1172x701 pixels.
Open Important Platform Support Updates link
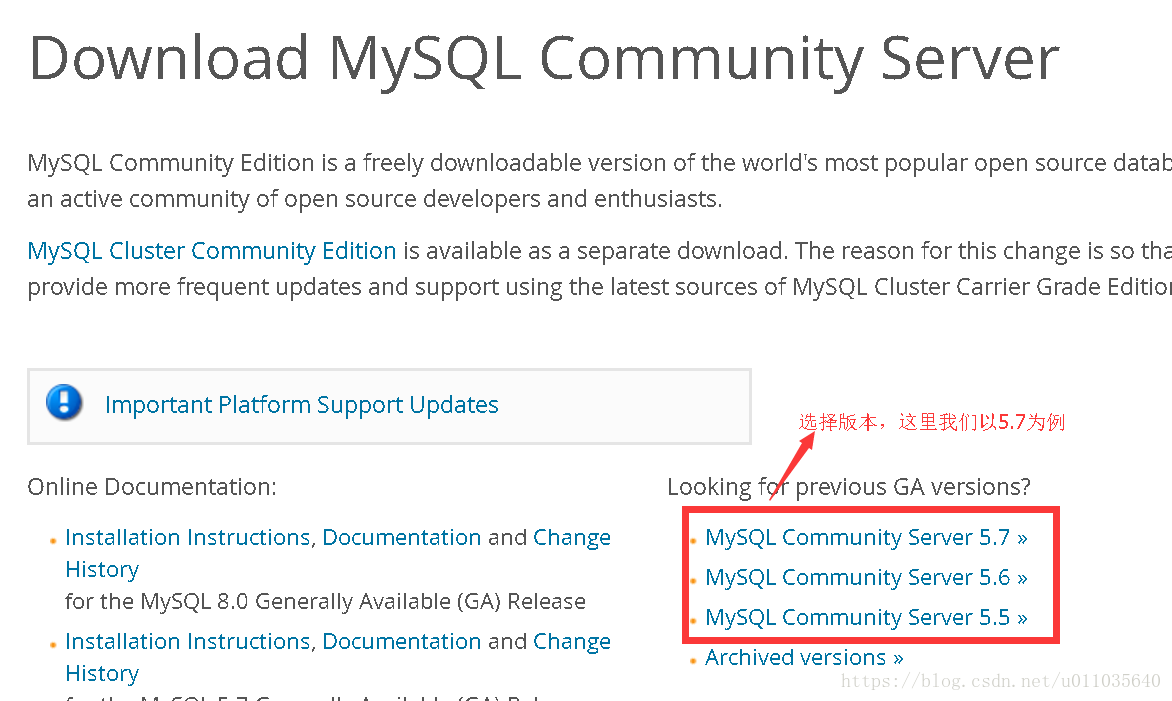pyautogui.click(x=301, y=404)
